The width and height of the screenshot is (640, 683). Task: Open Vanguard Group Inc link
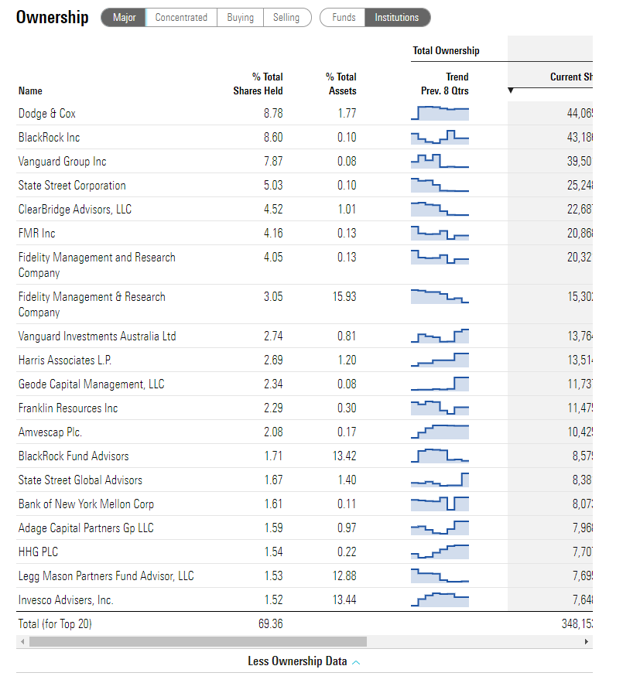coord(62,161)
